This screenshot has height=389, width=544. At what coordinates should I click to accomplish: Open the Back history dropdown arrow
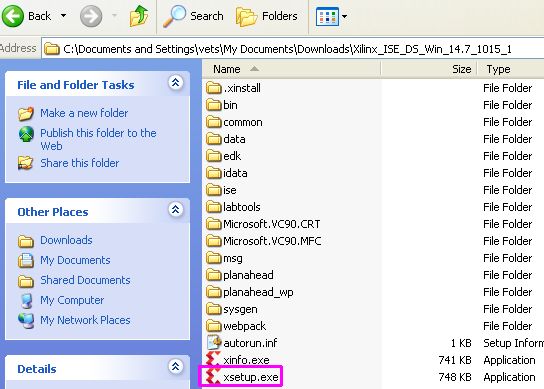[63, 16]
